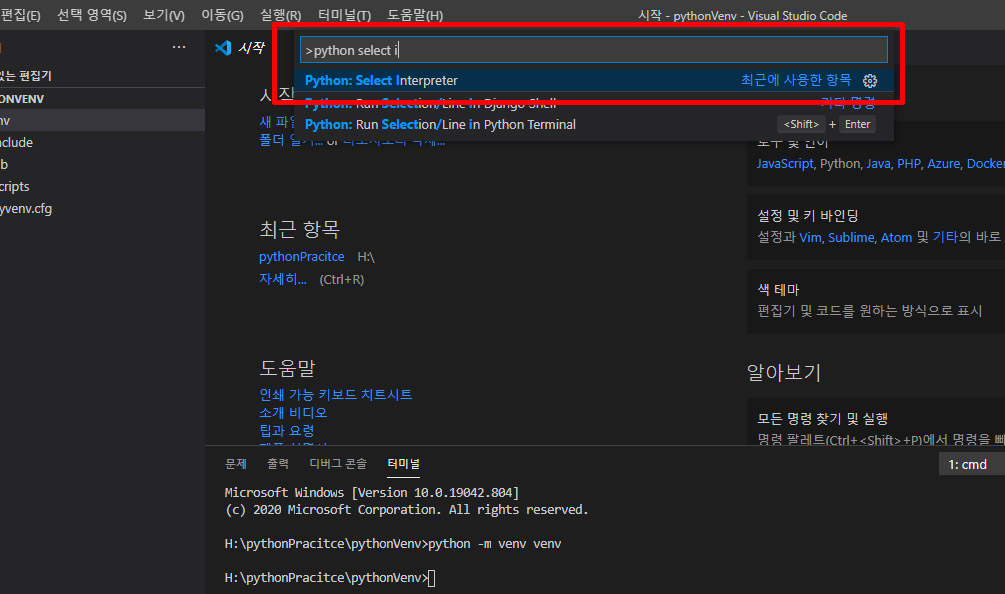This screenshot has width=1005, height=594.
Task: Open the 보기(V) menu
Action: [x=163, y=15]
